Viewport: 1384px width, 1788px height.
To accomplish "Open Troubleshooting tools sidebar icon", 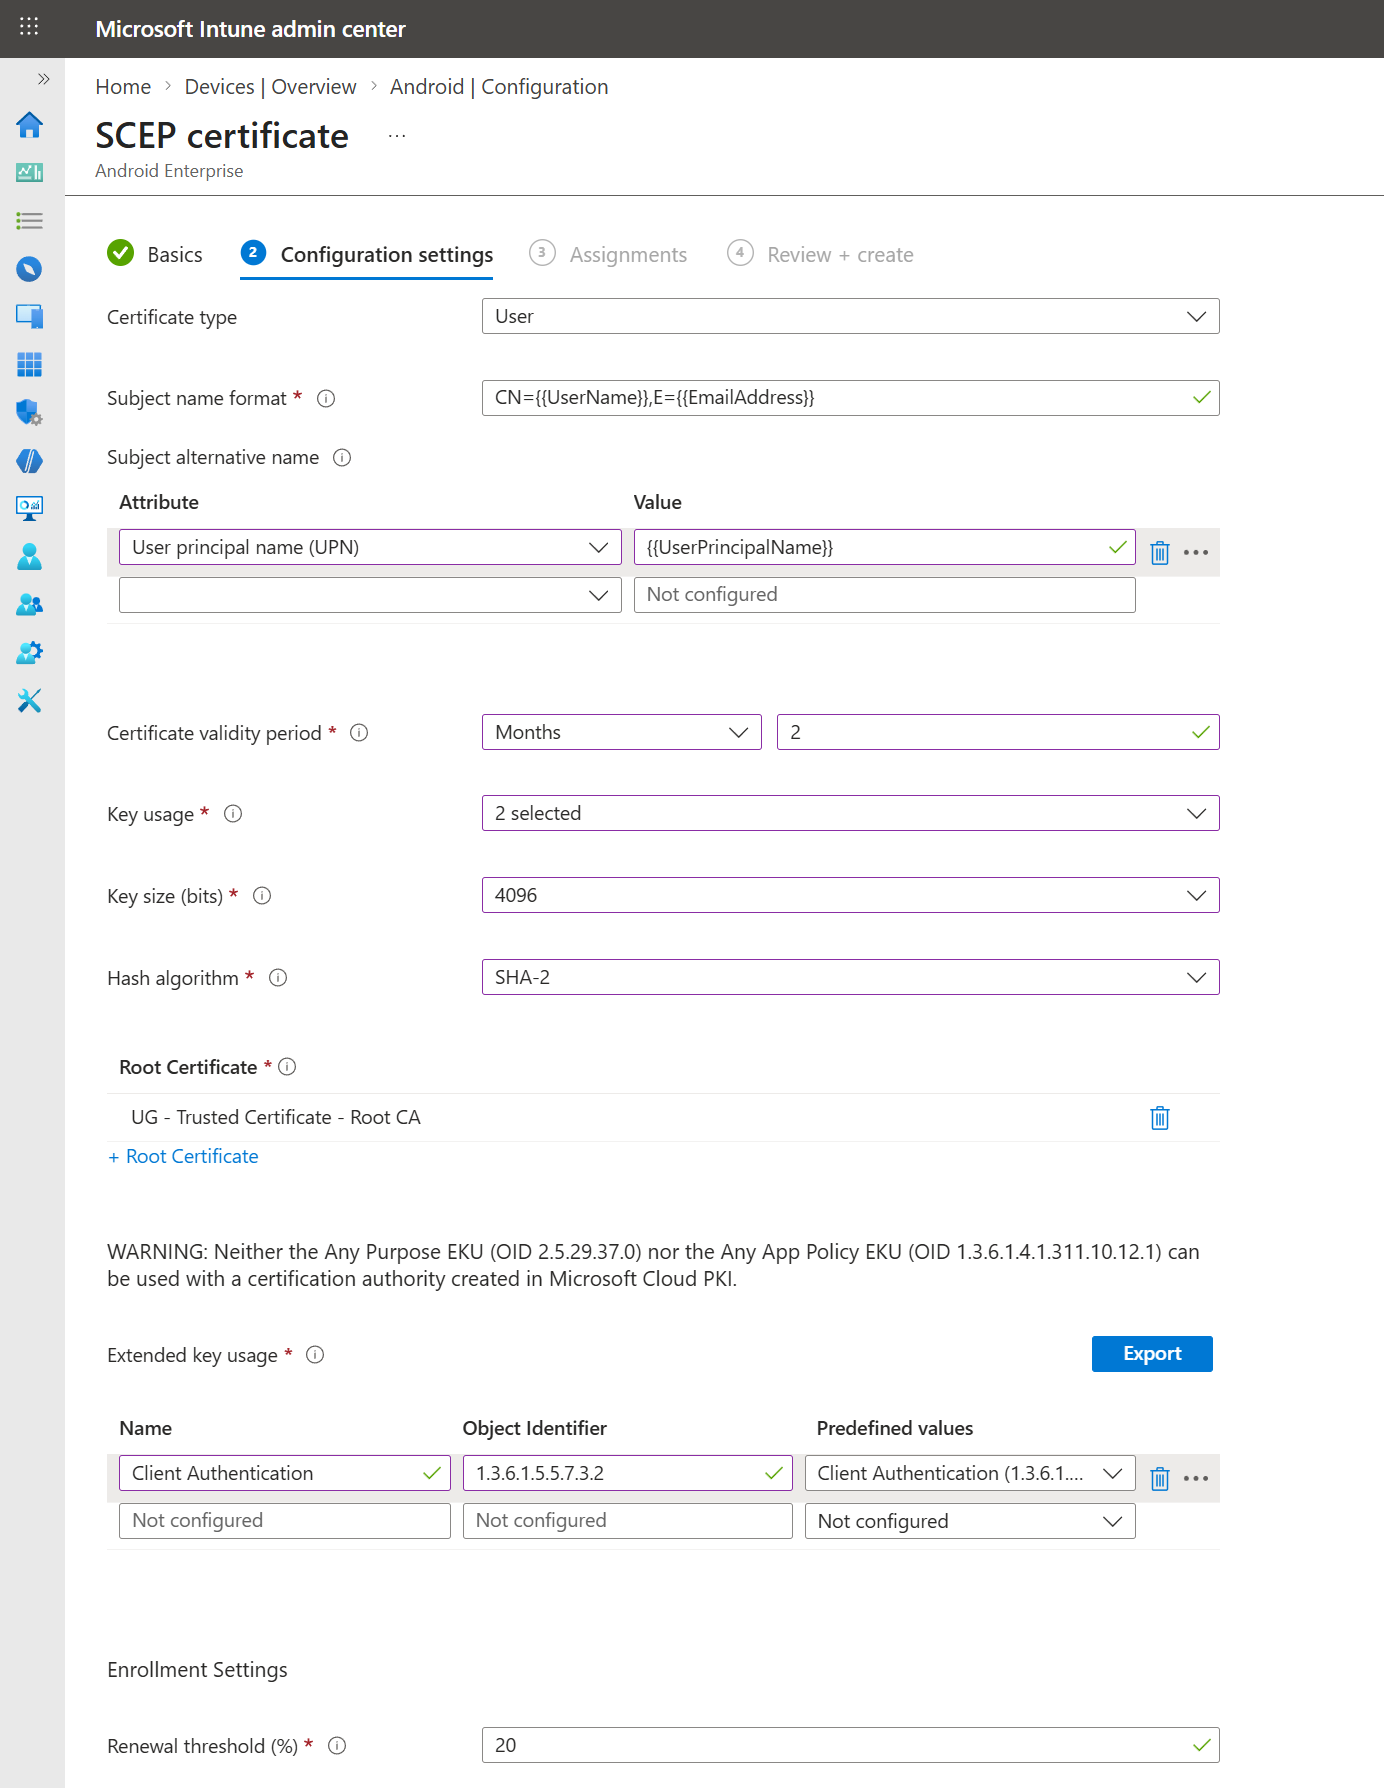I will 30,700.
